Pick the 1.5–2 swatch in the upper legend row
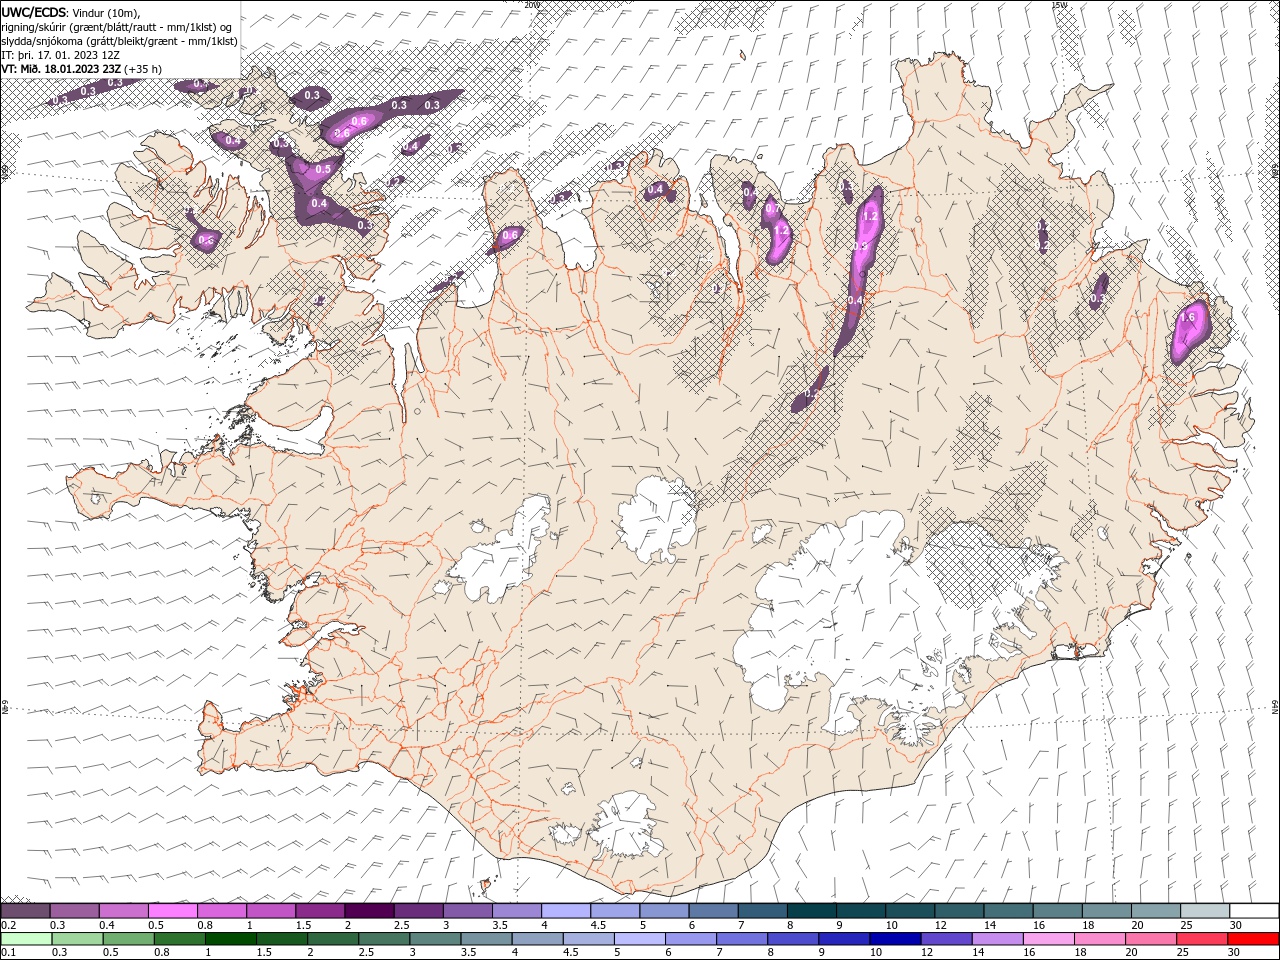 click(x=321, y=910)
